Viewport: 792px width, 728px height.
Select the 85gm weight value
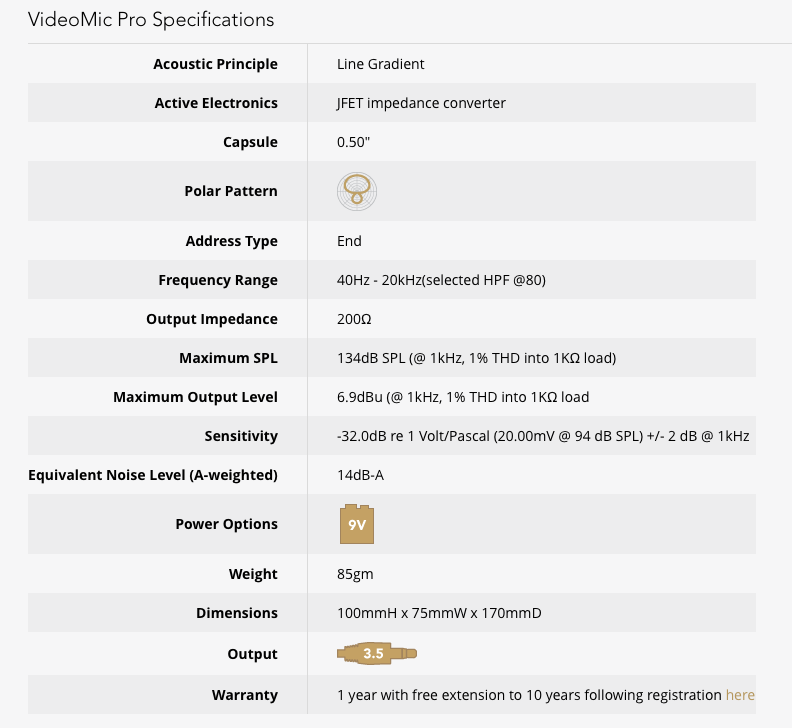tap(355, 574)
